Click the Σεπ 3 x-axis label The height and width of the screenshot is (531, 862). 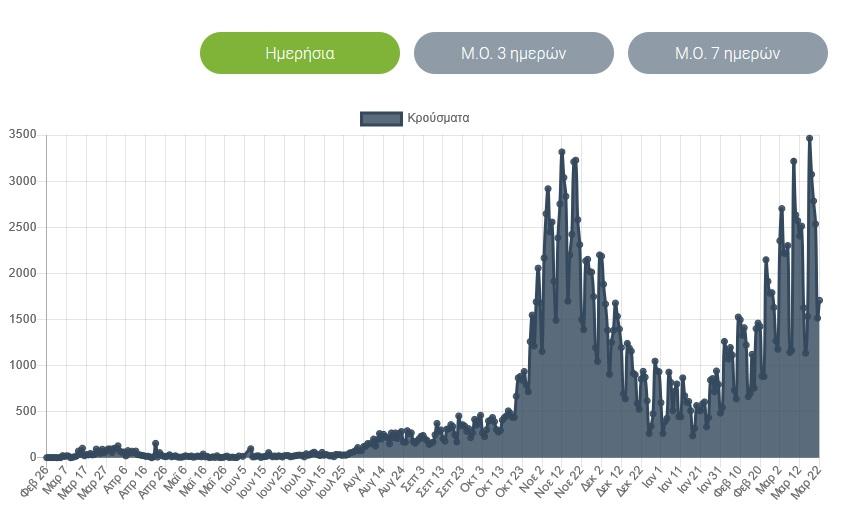[x=413, y=478]
